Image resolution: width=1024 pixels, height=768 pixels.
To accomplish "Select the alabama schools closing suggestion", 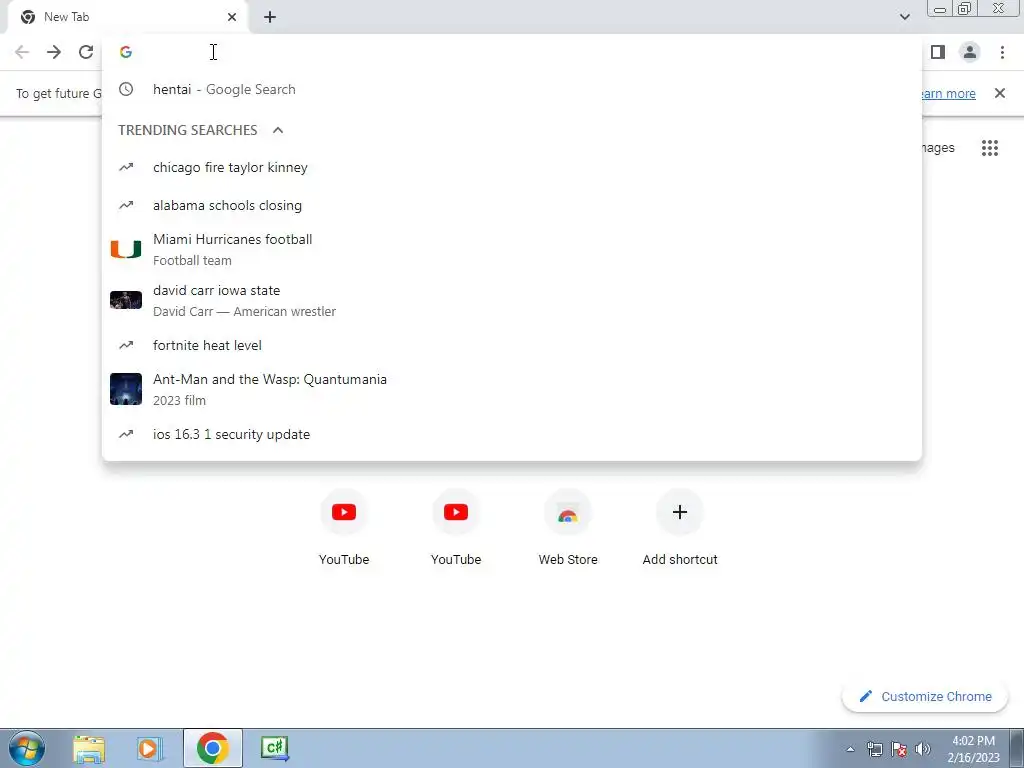I will (512, 205).
